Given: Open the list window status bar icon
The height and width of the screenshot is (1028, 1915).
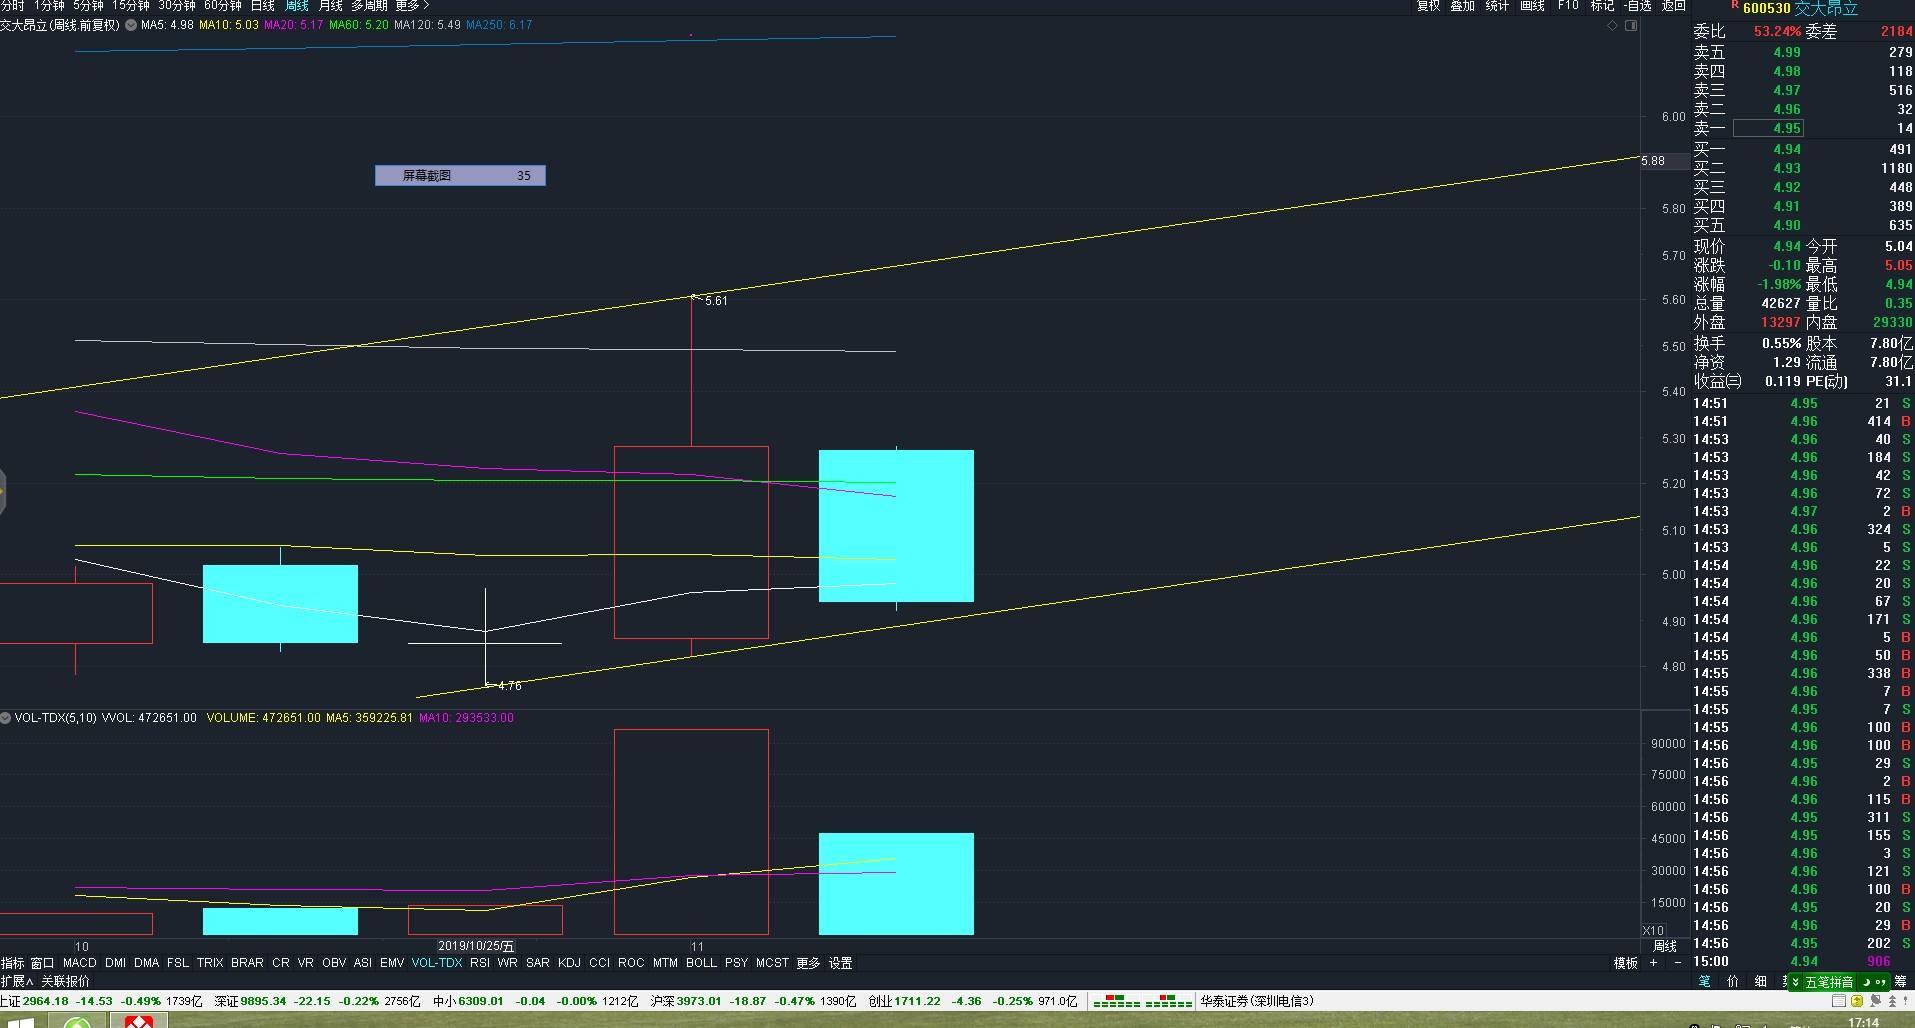Looking at the screenshot, I should pyautogui.click(x=1839, y=1001).
